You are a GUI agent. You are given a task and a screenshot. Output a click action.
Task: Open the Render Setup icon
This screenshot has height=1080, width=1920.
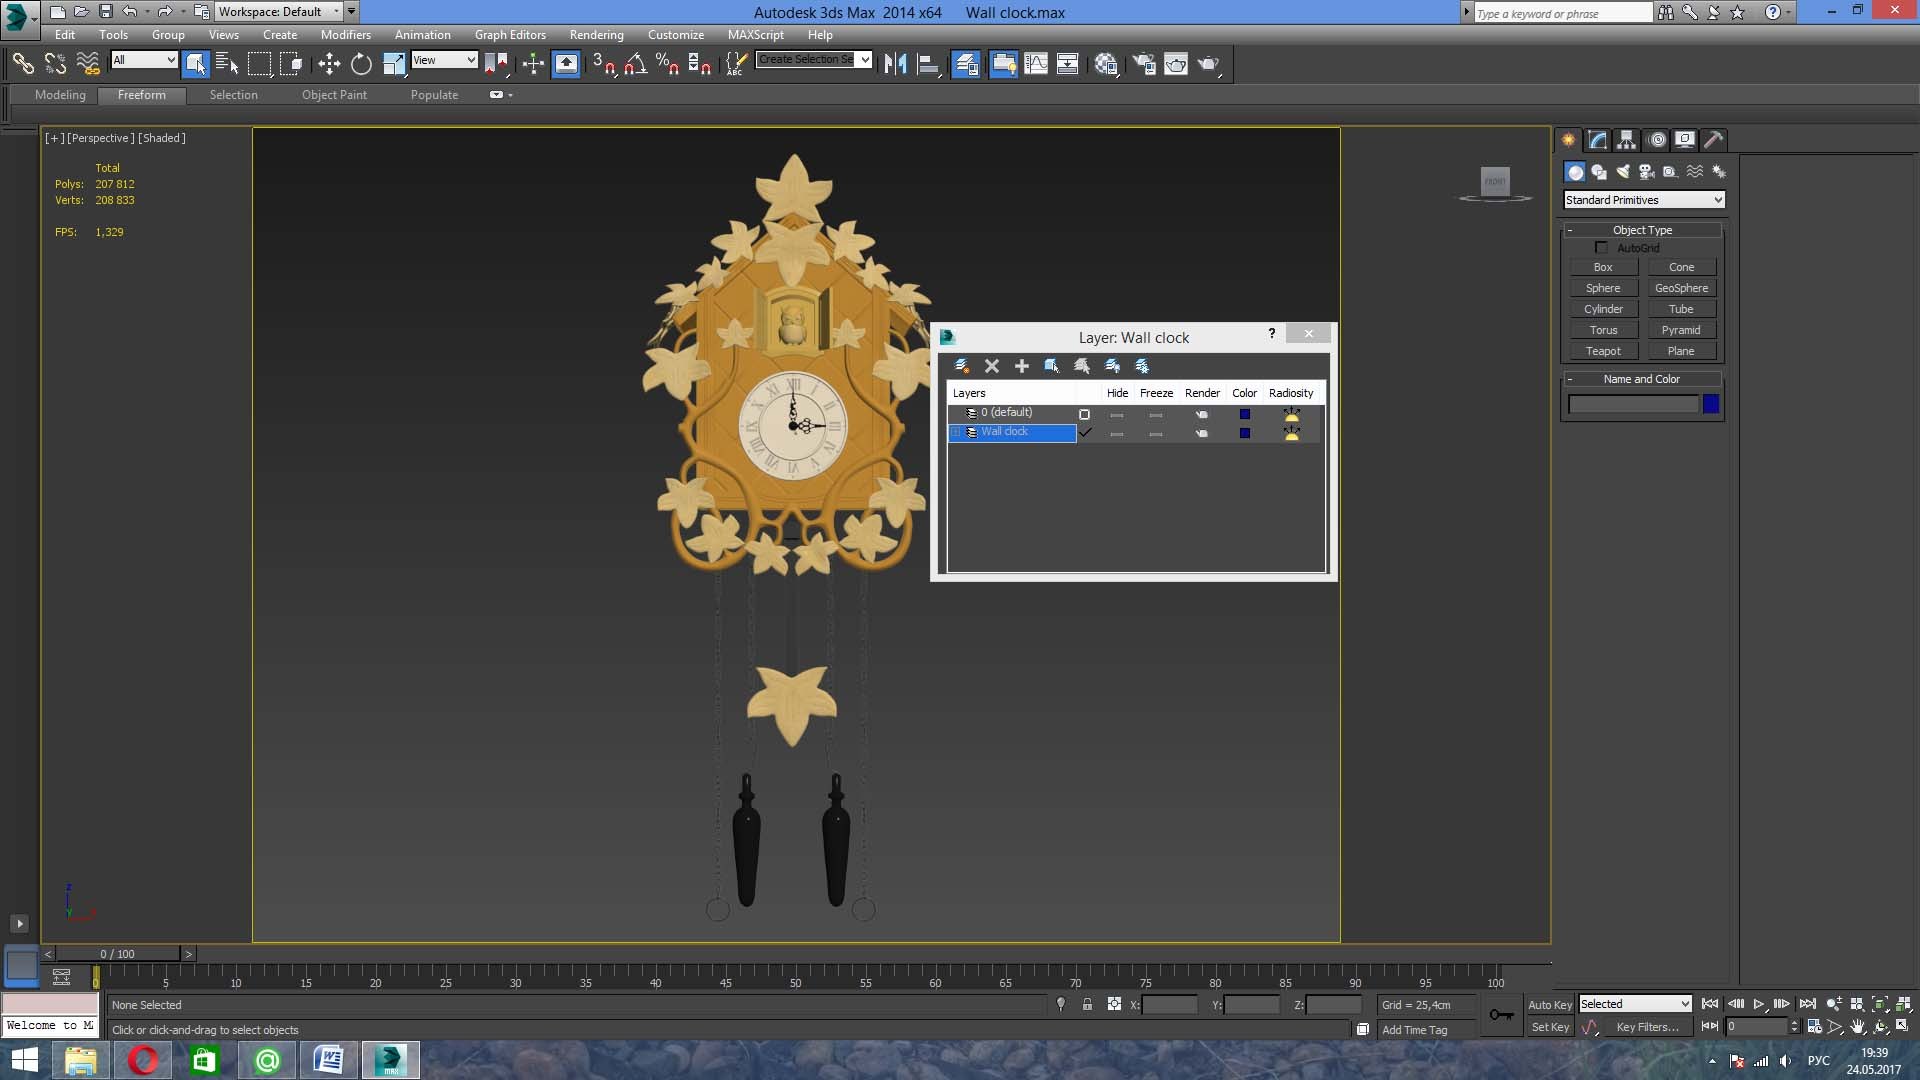(1144, 64)
